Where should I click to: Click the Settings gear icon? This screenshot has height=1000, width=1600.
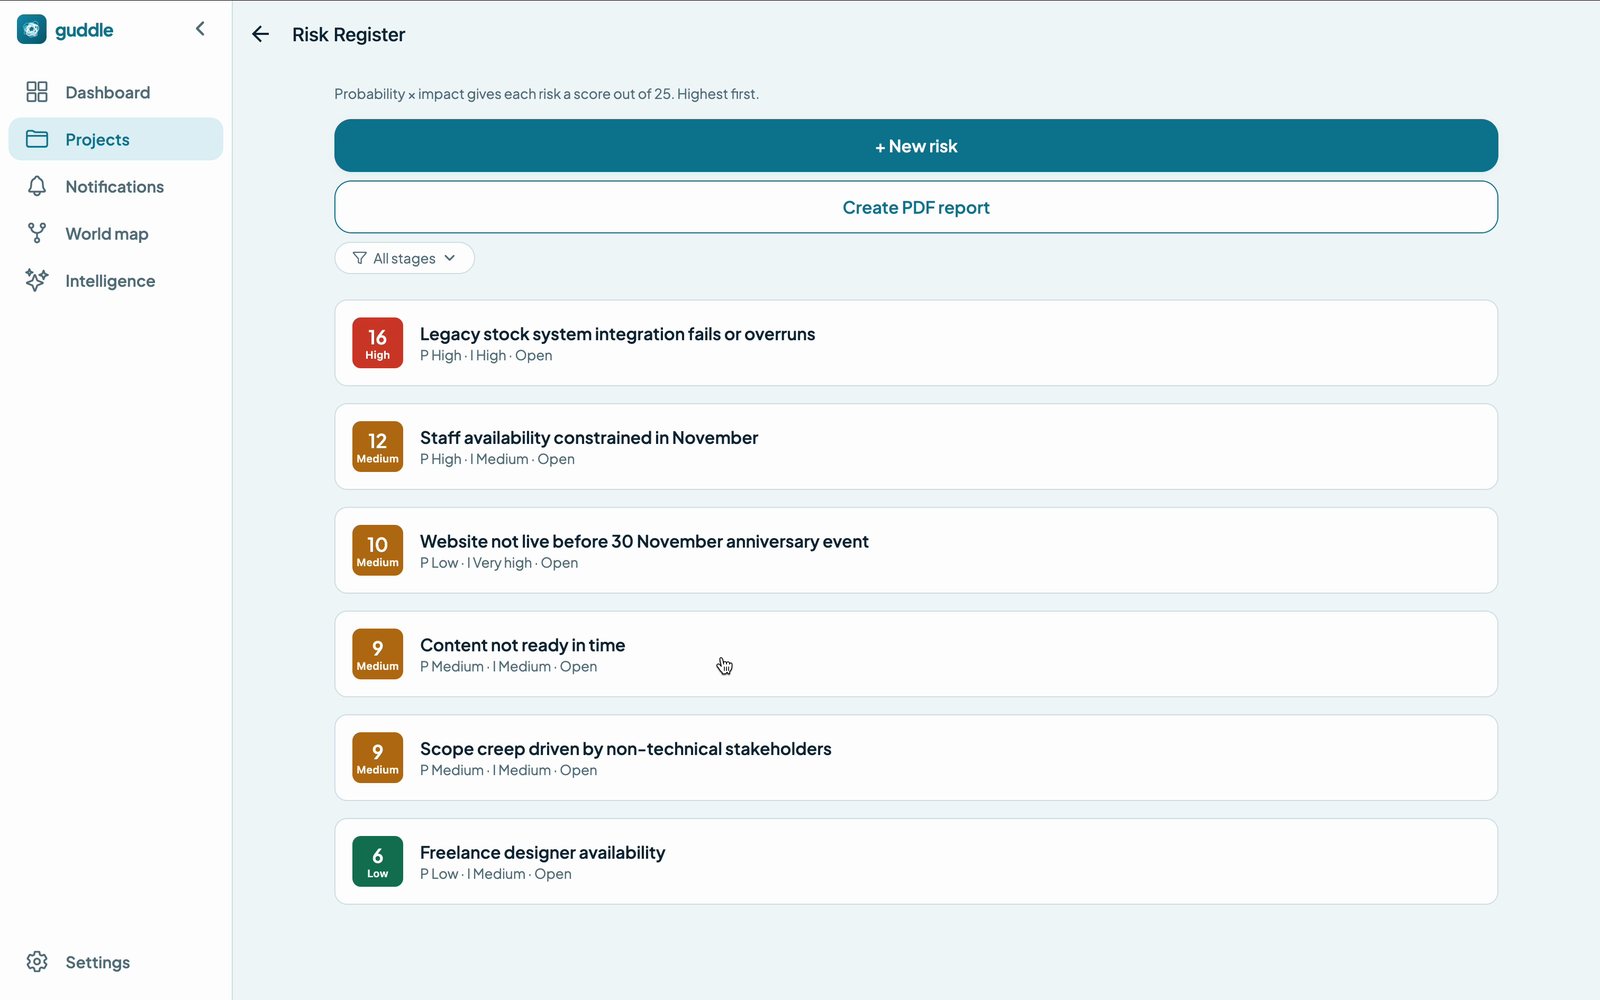37,962
